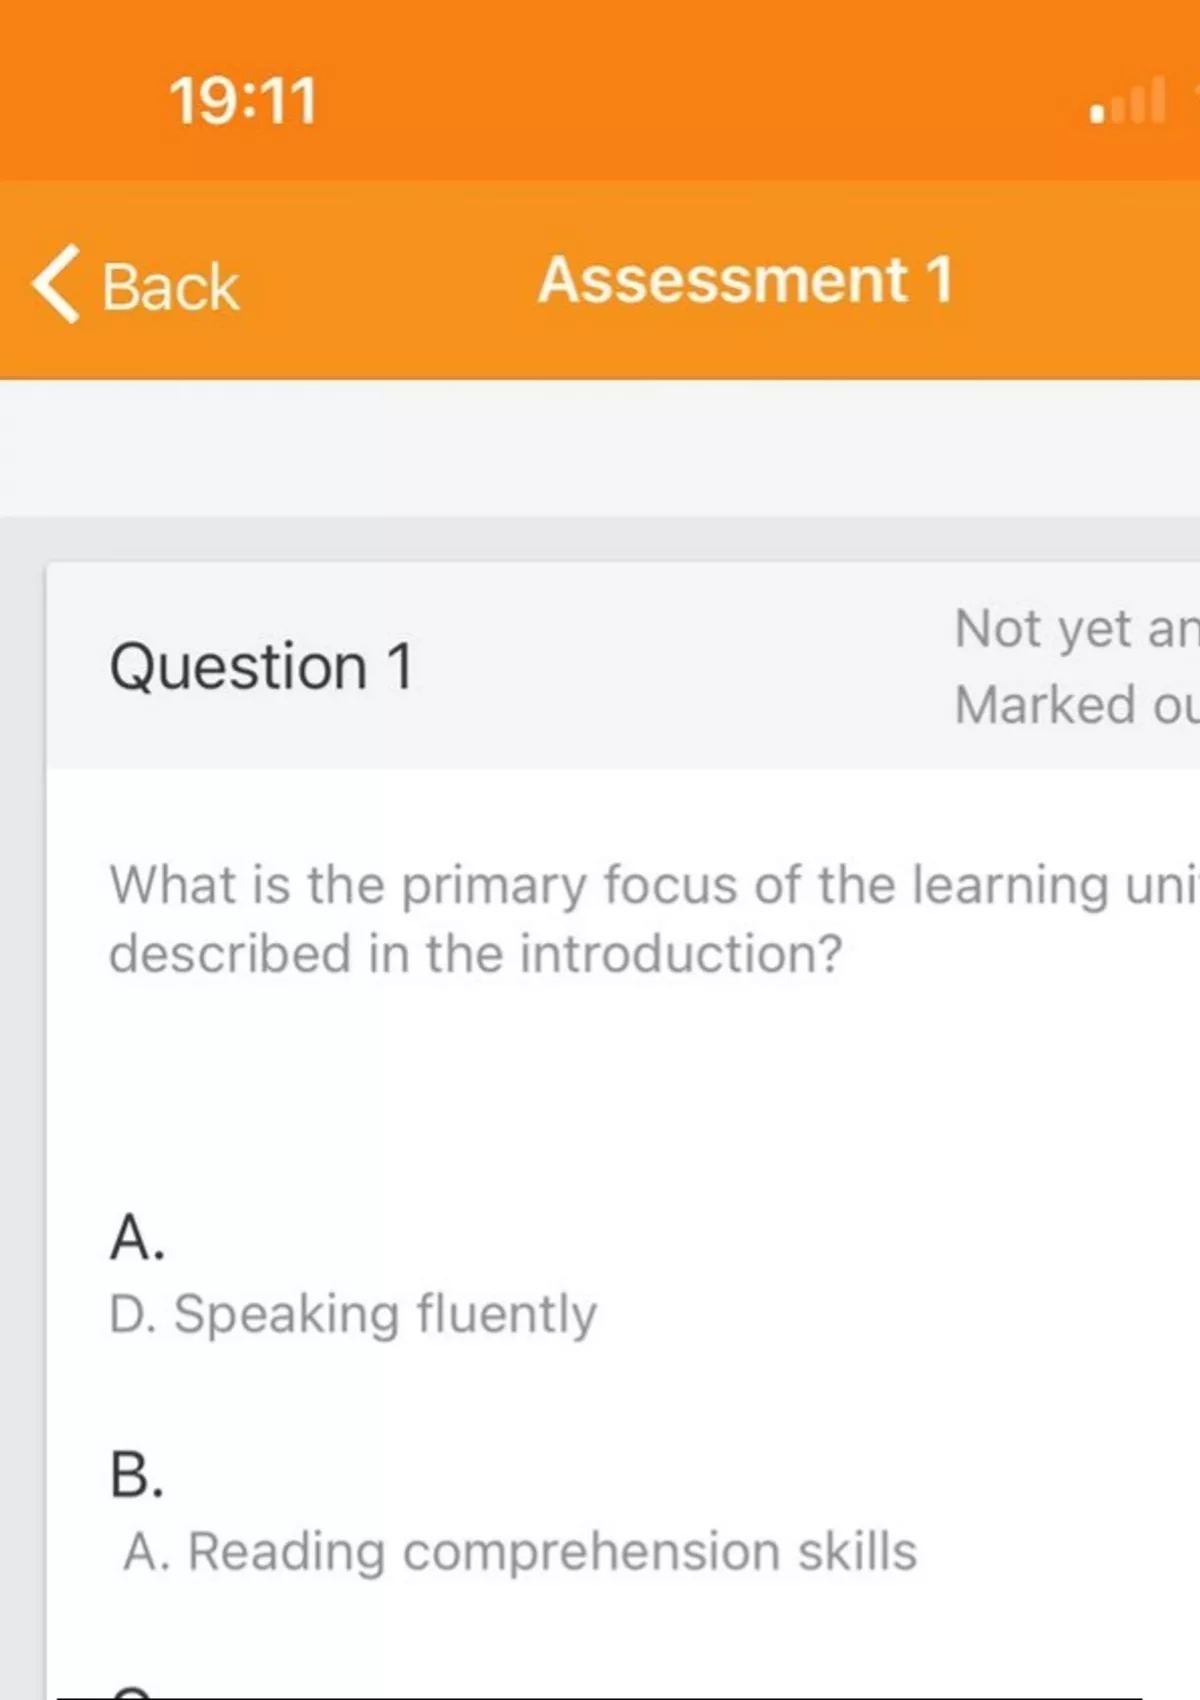Image resolution: width=1200 pixels, height=1700 pixels.
Task: Click the blank area between question and options
Action: [x=600, y=1090]
